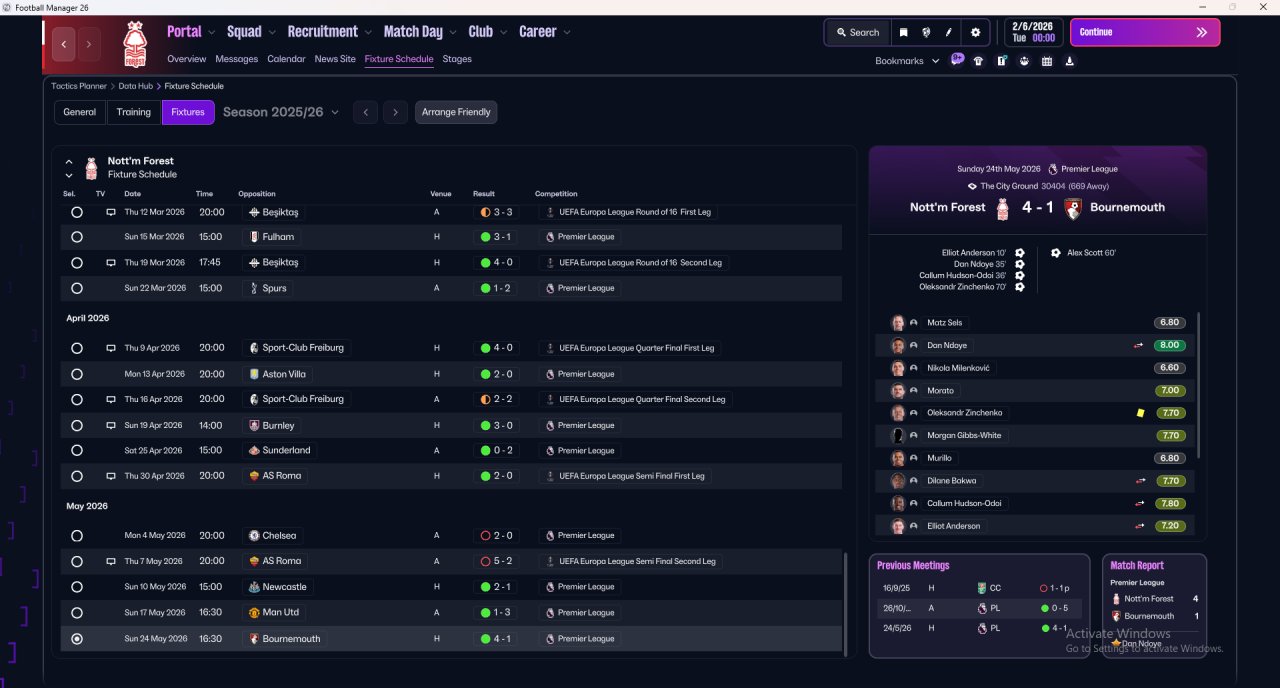Image resolution: width=1280 pixels, height=688 pixels.
Task: Select the Beşiktaş 12 Mar fixture radio button
Action: (77, 212)
